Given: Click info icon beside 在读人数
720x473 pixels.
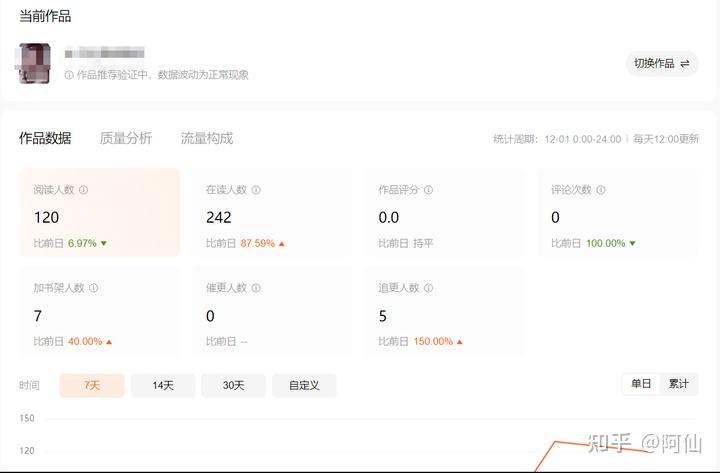Looking at the screenshot, I should click(256, 190).
